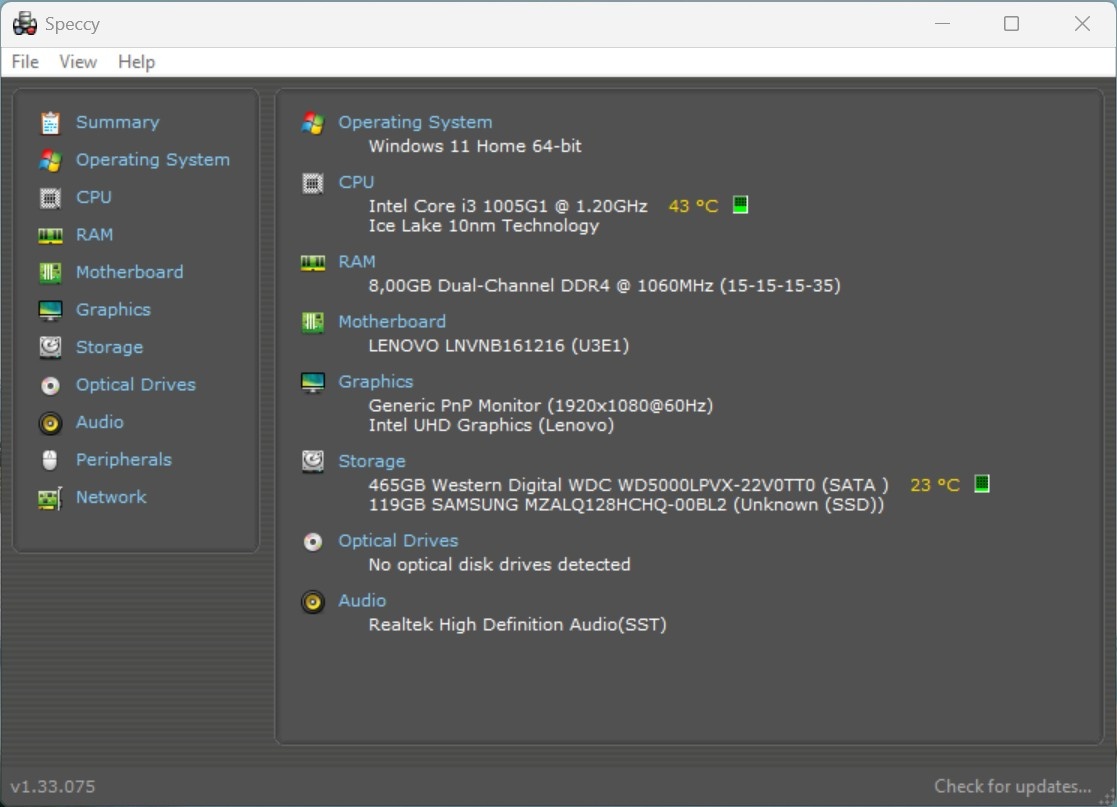The height and width of the screenshot is (807, 1117).
Task: Select the Graphics monitor icon in the sidebar
Action: tap(50, 309)
